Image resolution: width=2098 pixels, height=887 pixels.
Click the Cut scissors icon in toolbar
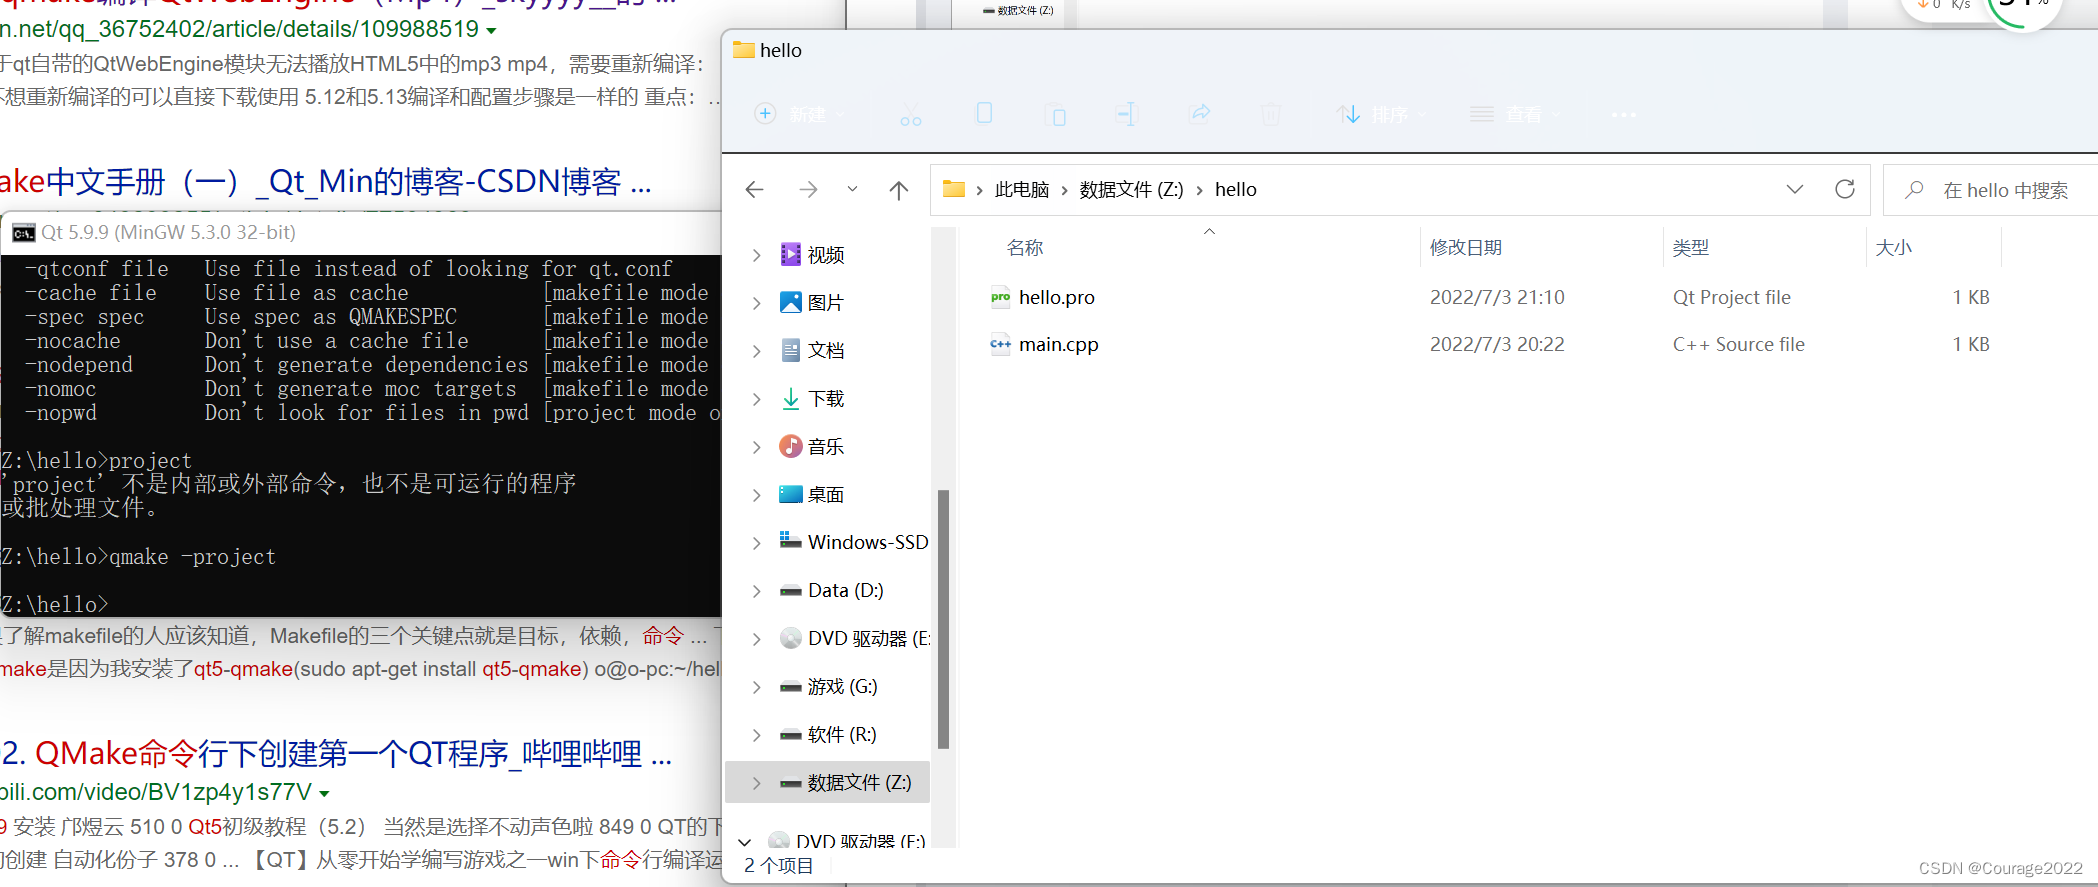click(910, 115)
